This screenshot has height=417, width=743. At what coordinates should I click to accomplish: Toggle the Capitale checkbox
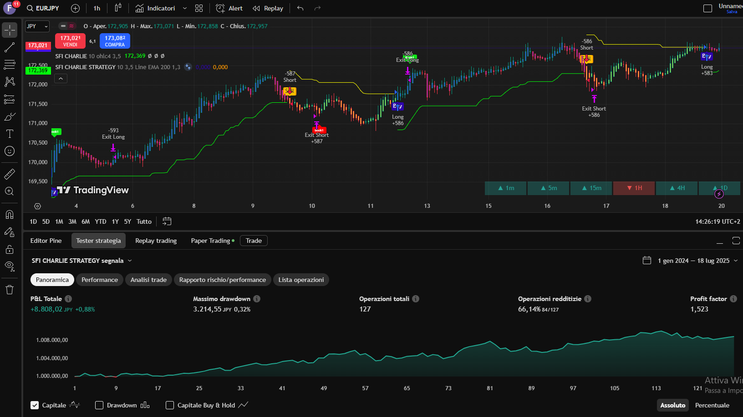(35, 405)
